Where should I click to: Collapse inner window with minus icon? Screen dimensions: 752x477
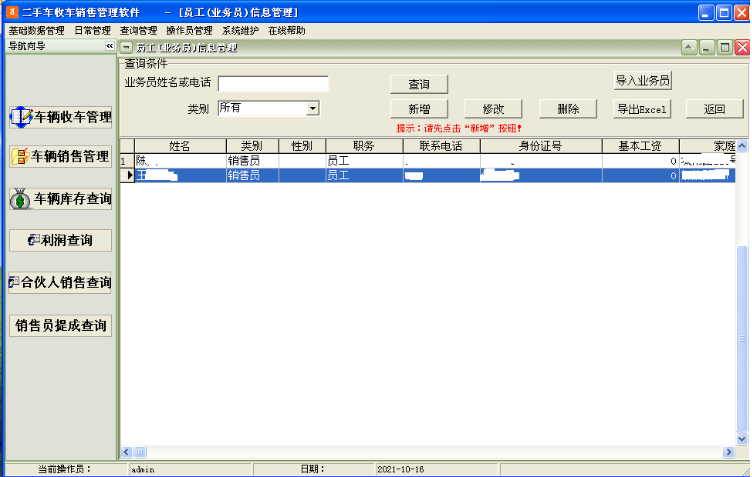(126, 47)
